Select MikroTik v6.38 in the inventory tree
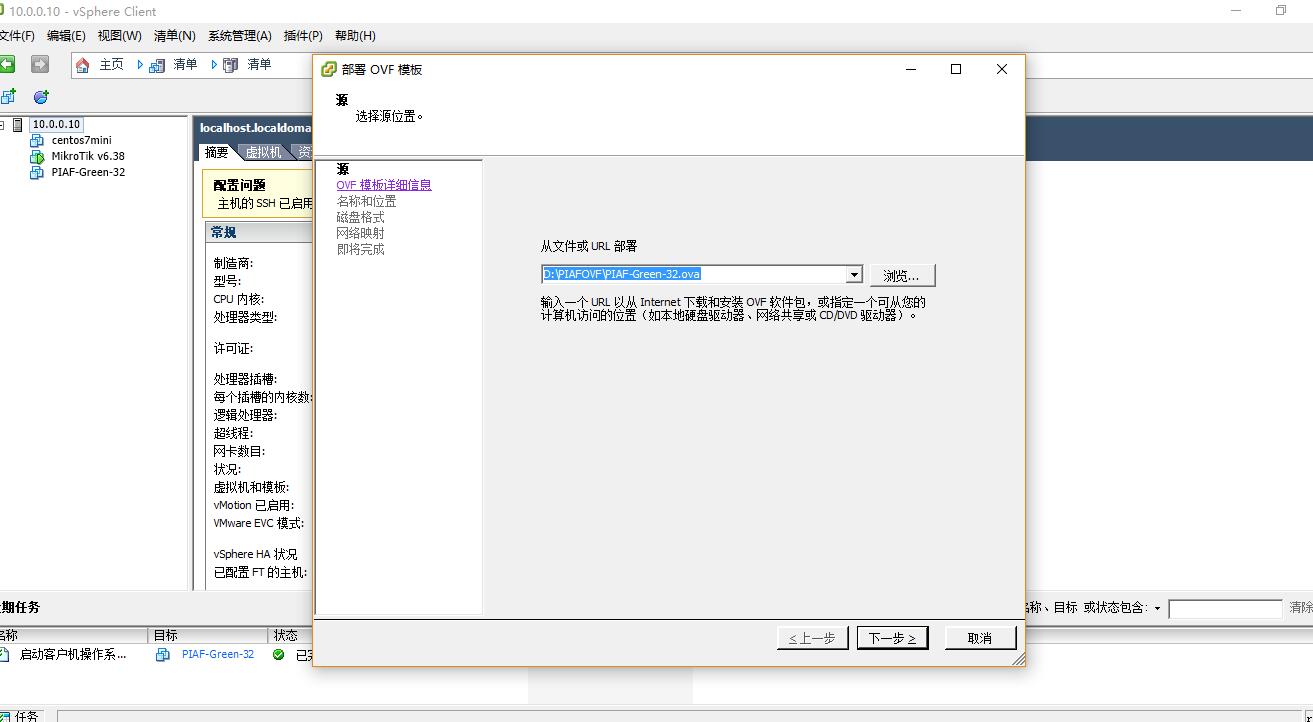The width and height of the screenshot is (1313, 722). click(88, 157)
